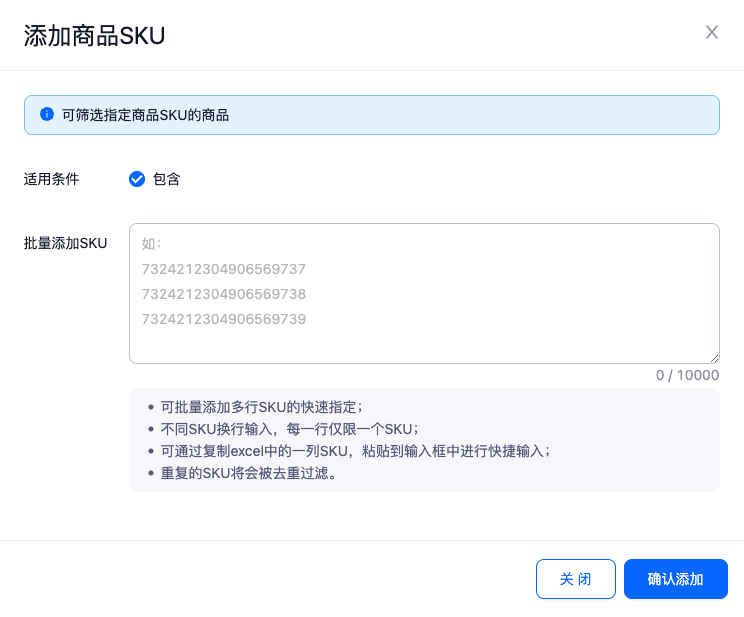Click the 0 / 10000 character counter
744x617 pixels.
pyautogui.click(x=687, y=375)
